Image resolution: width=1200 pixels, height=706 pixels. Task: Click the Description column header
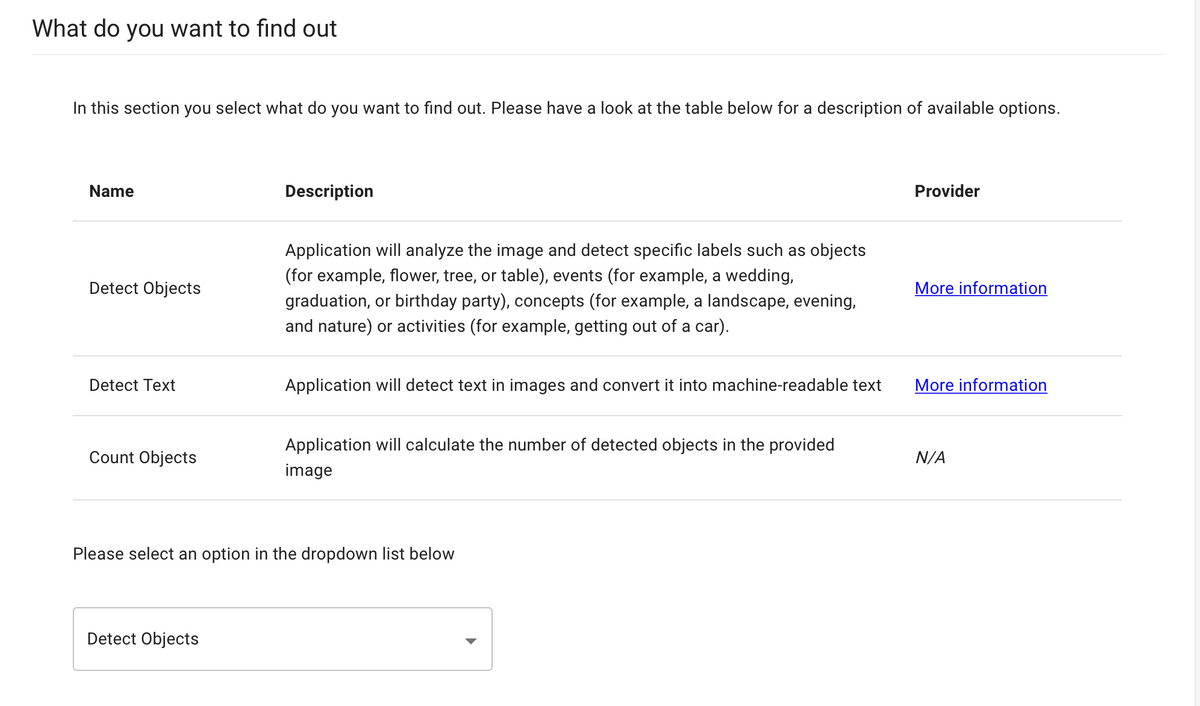[329, 191]
